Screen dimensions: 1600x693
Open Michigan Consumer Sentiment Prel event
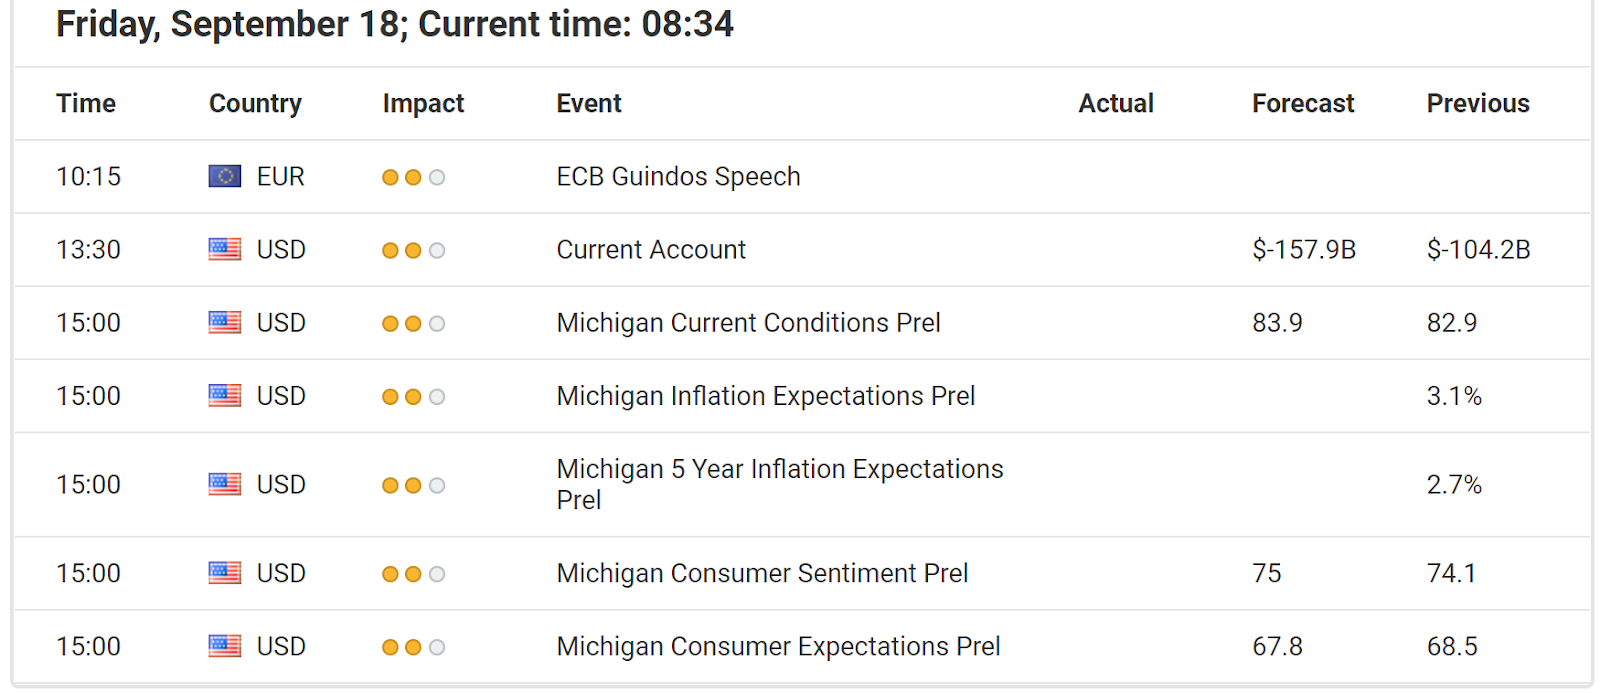tap(762, 573)
